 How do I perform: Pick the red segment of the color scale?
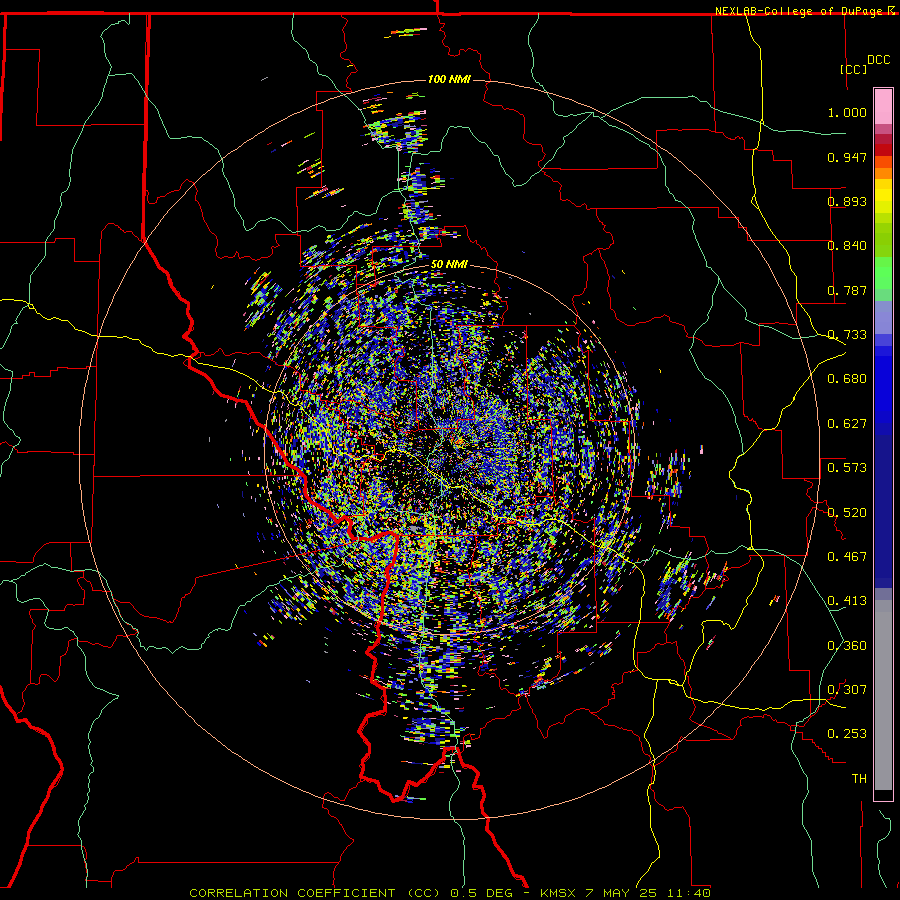click(883, 149)
